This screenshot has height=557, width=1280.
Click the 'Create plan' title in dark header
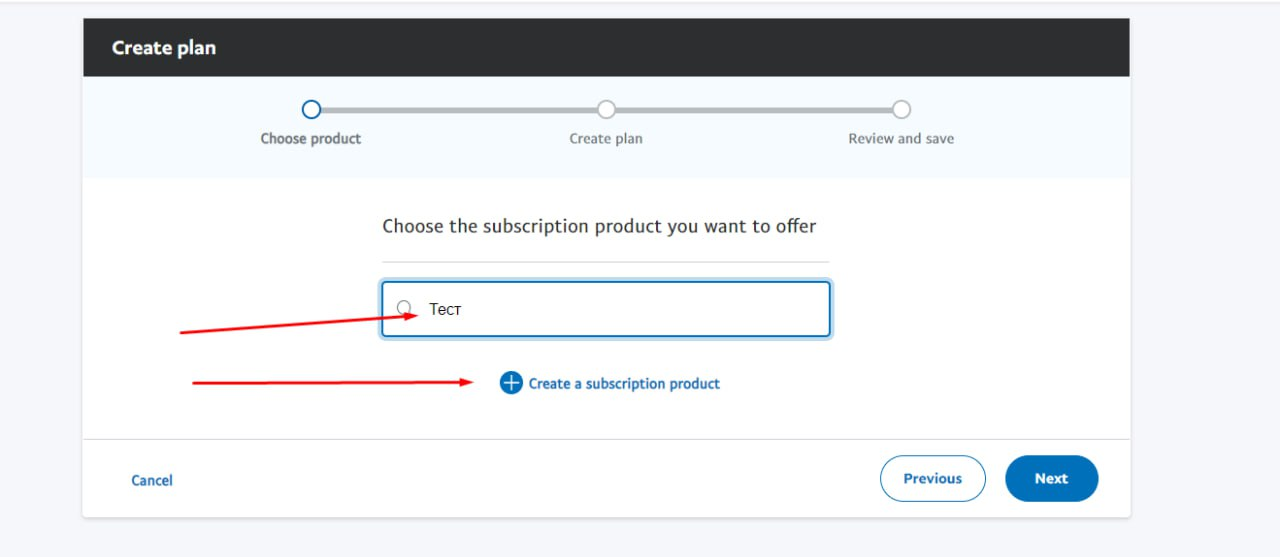[x=164, y=48]
